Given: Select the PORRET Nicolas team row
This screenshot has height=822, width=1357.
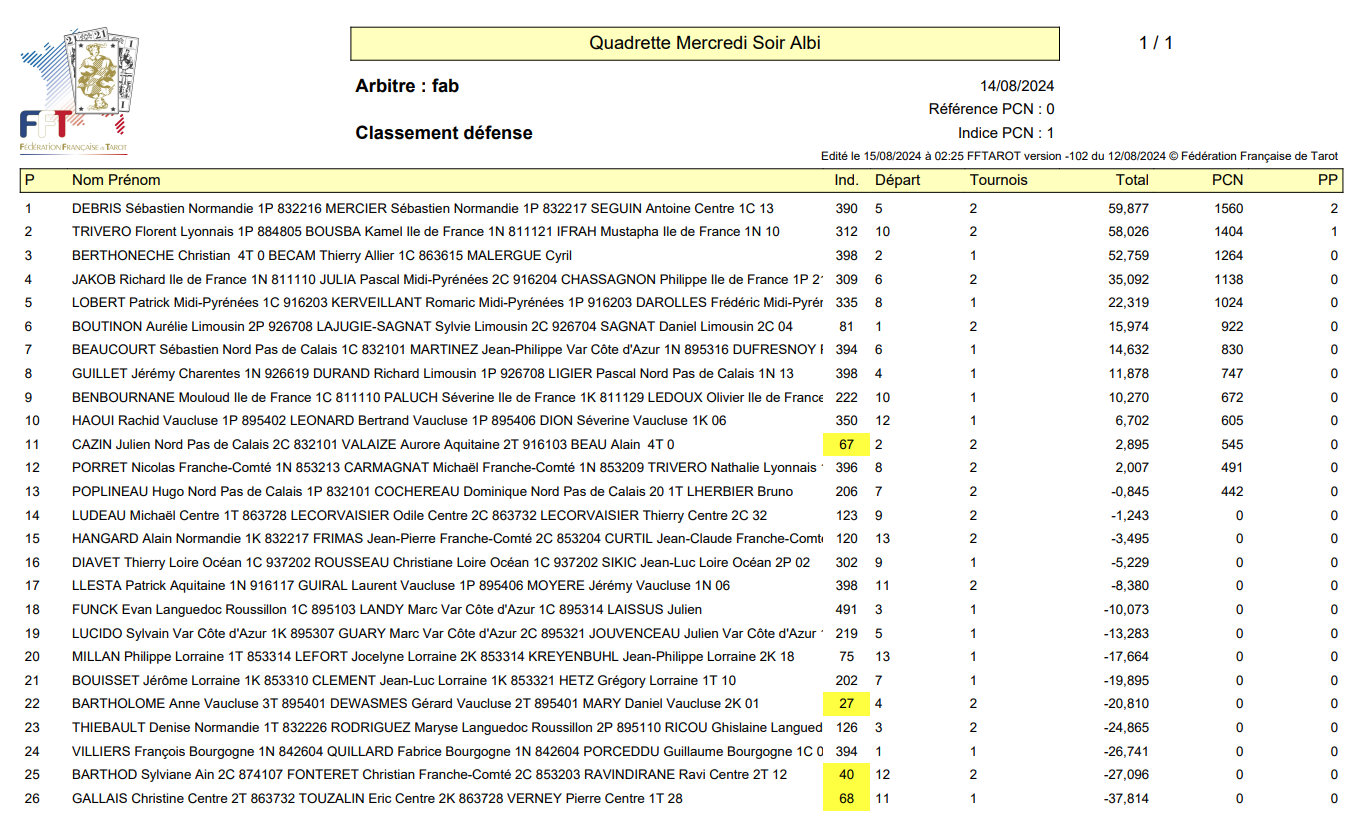Looking at the screenshot, I should tap(681, 468).
